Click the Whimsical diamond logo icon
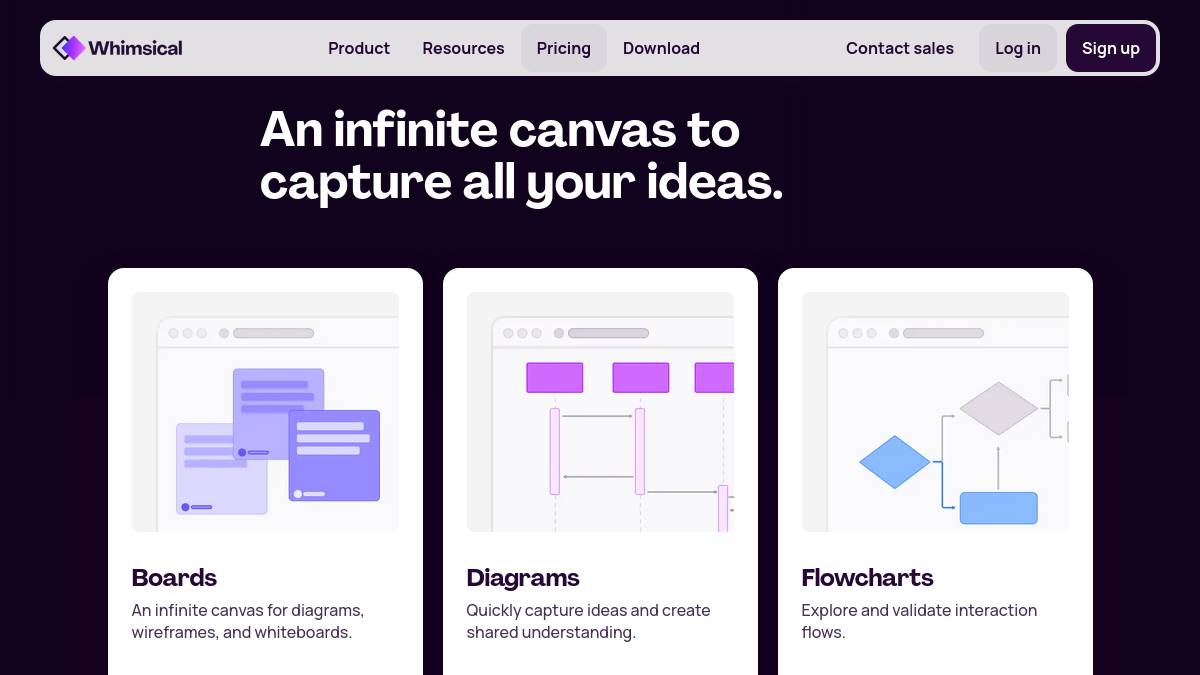This screenshot has height=675, width=1200. tap(69, 48)
